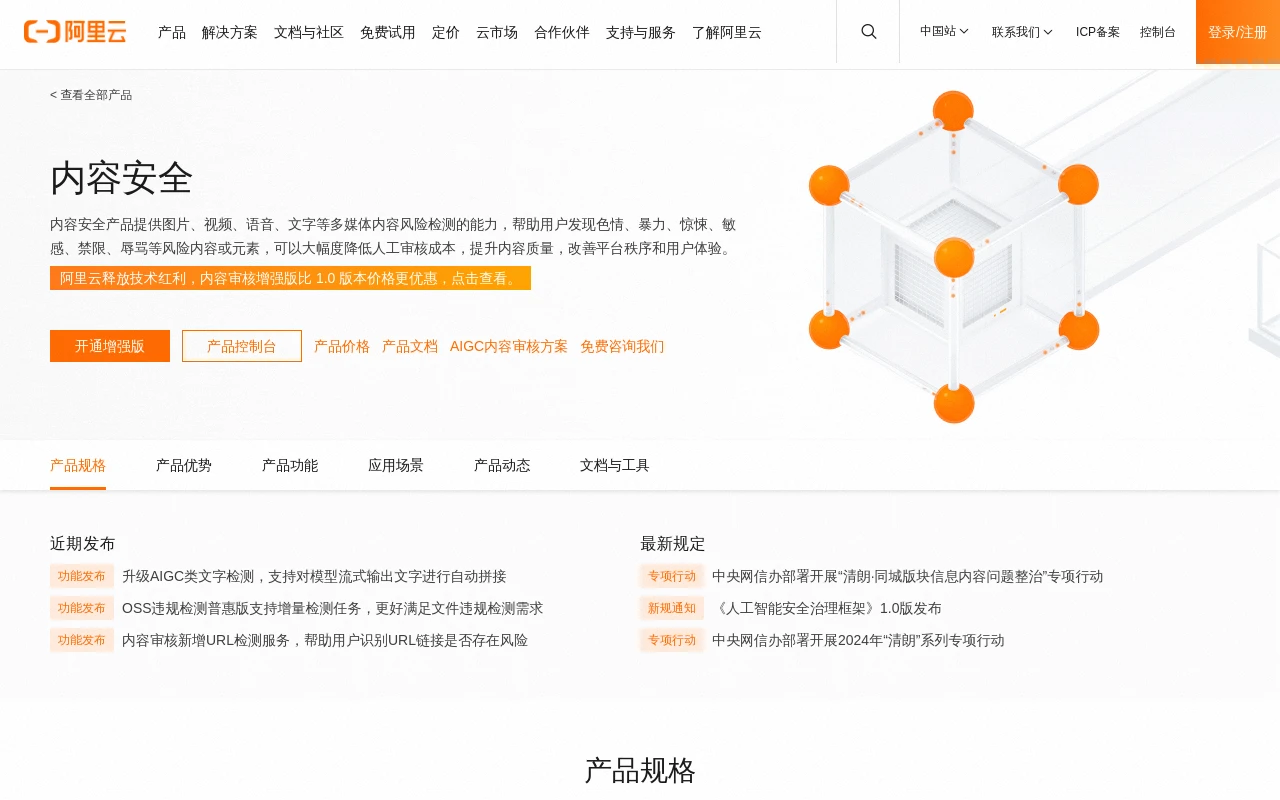Click the 登录/注册 button
The image size is (1280, 800).
(1237, 32)
